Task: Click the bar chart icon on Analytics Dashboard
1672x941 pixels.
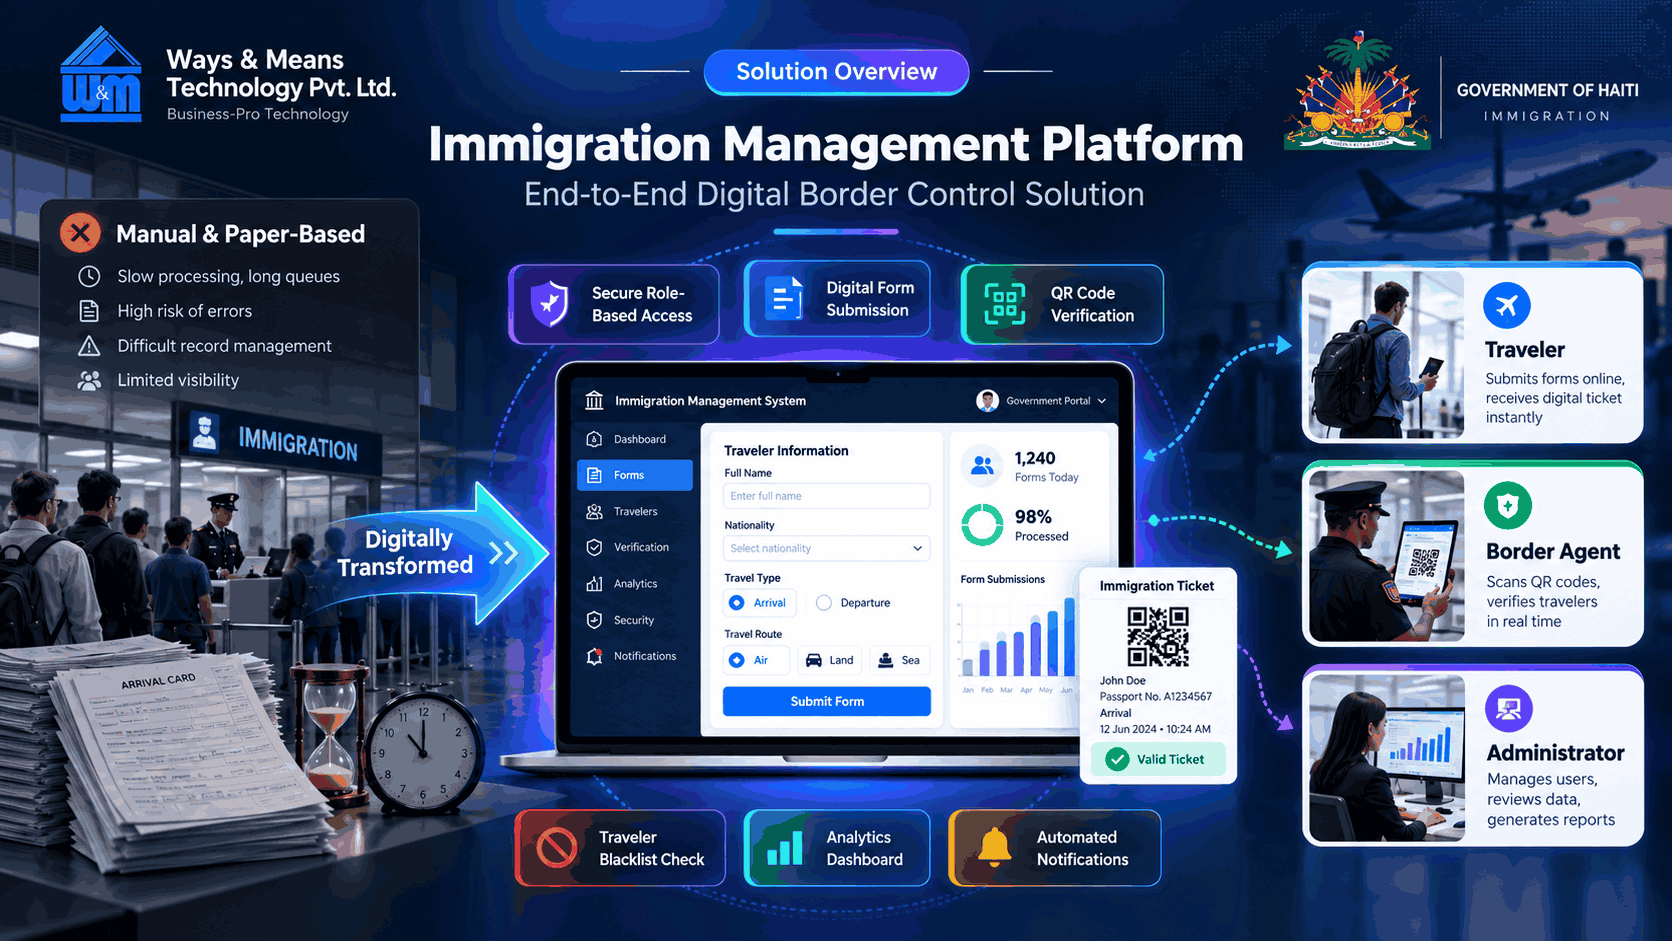Action: (785, 847)
